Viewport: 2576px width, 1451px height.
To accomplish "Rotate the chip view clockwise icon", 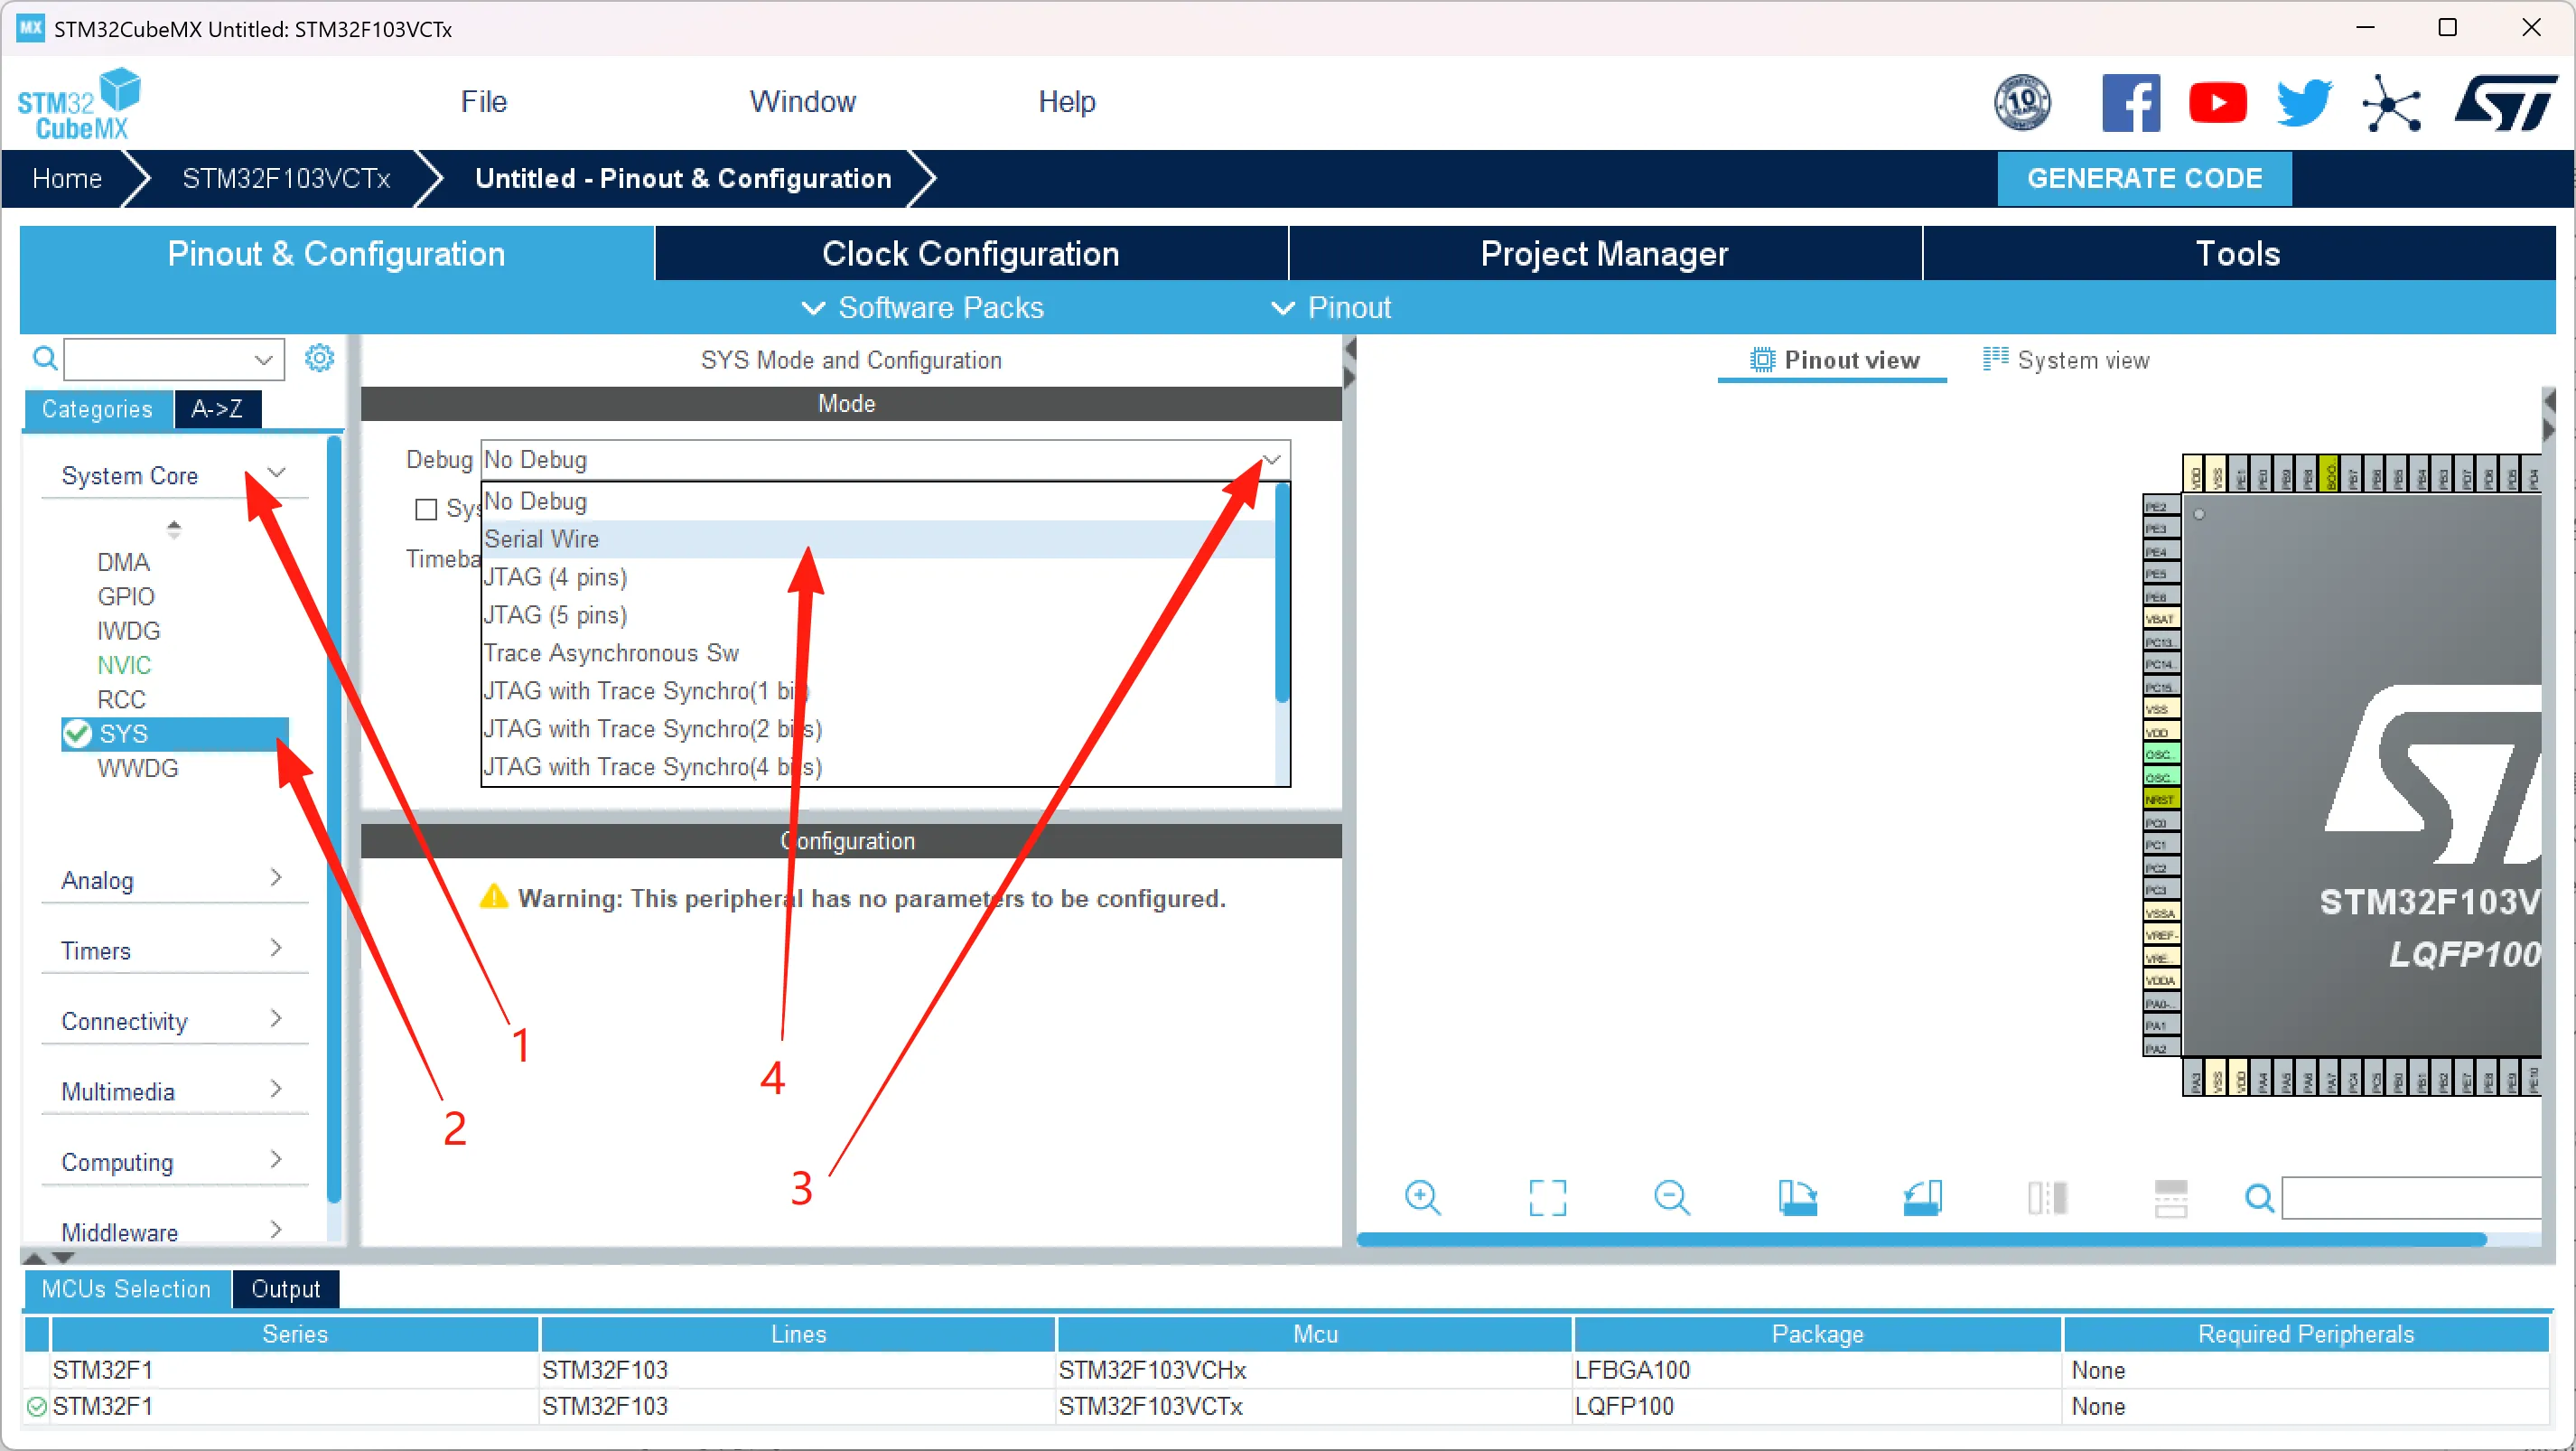I will coord(1797,1197).
